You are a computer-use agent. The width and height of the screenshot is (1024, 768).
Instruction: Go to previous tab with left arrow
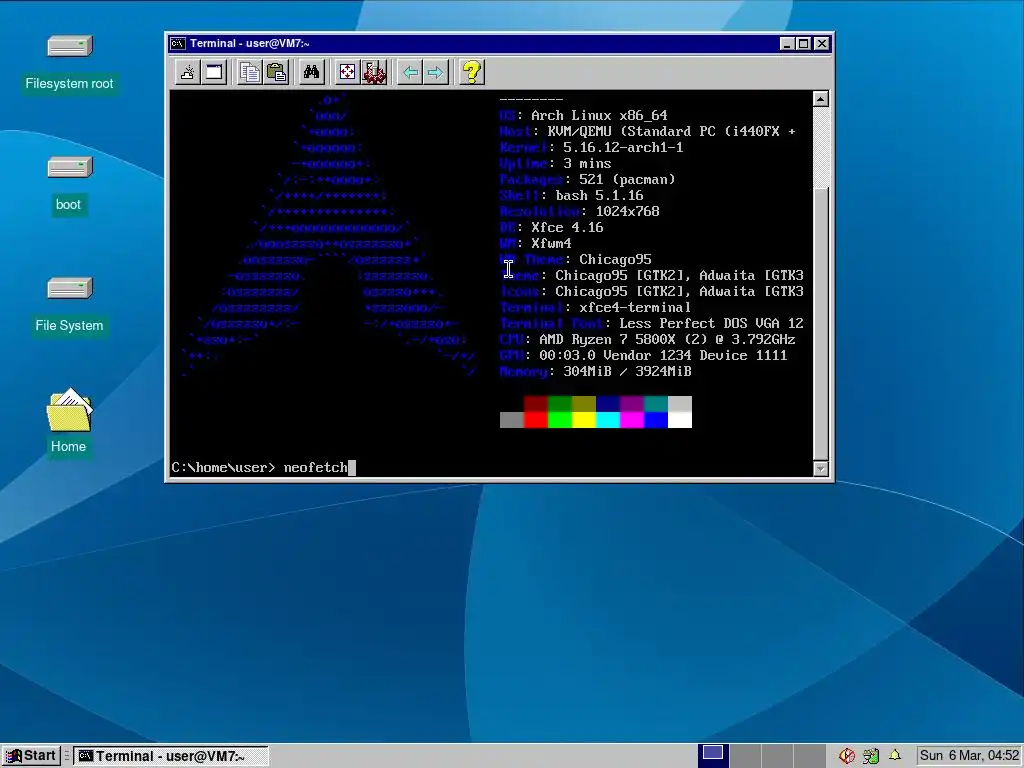410,72
